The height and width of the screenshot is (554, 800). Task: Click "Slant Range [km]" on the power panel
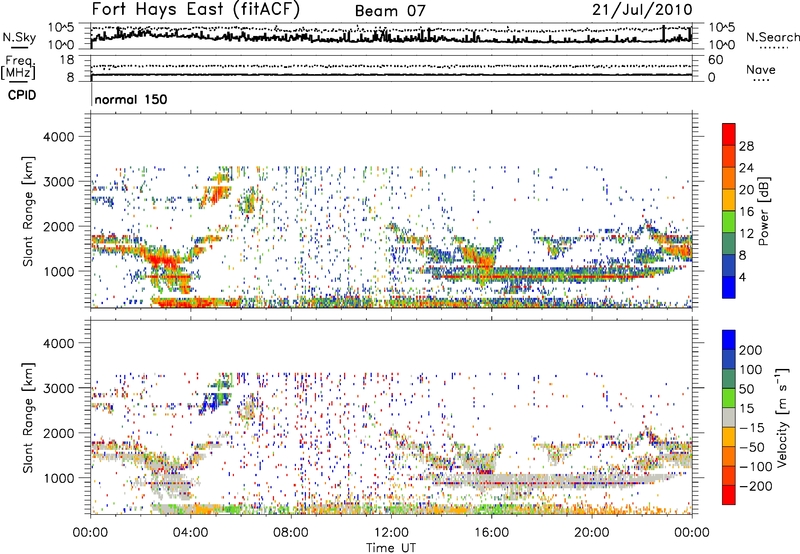click(x=28, y=211)
